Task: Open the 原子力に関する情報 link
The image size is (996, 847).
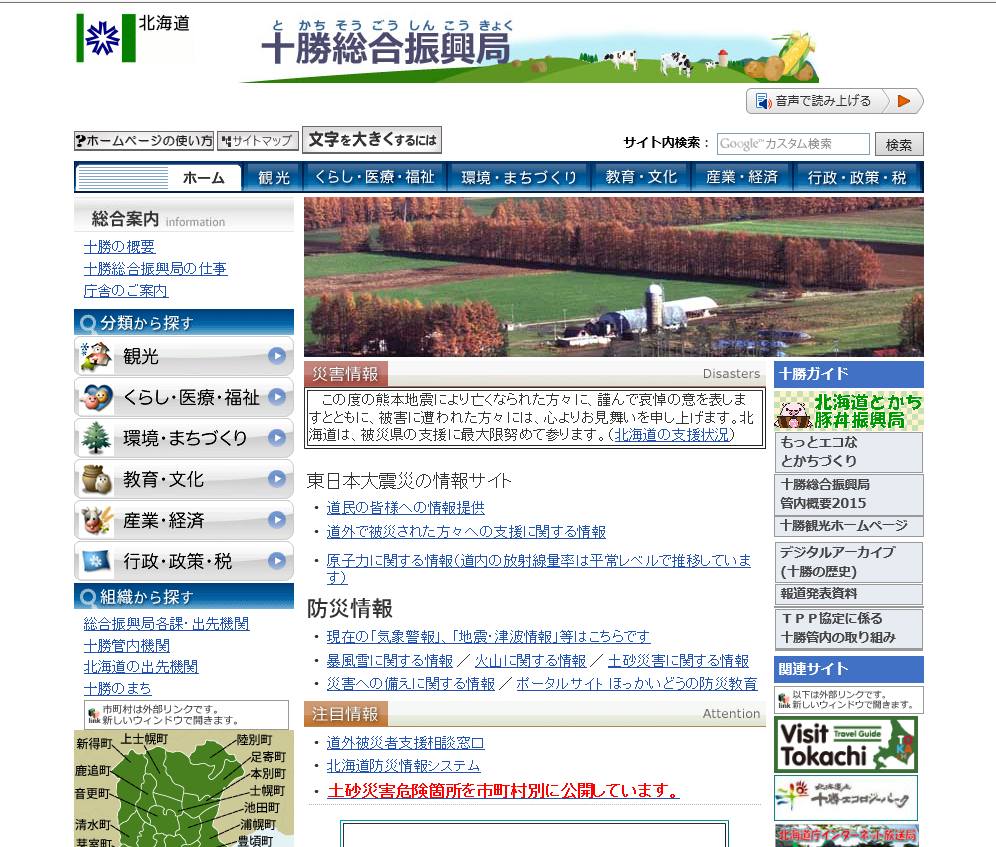Action: tap(539, 569)
